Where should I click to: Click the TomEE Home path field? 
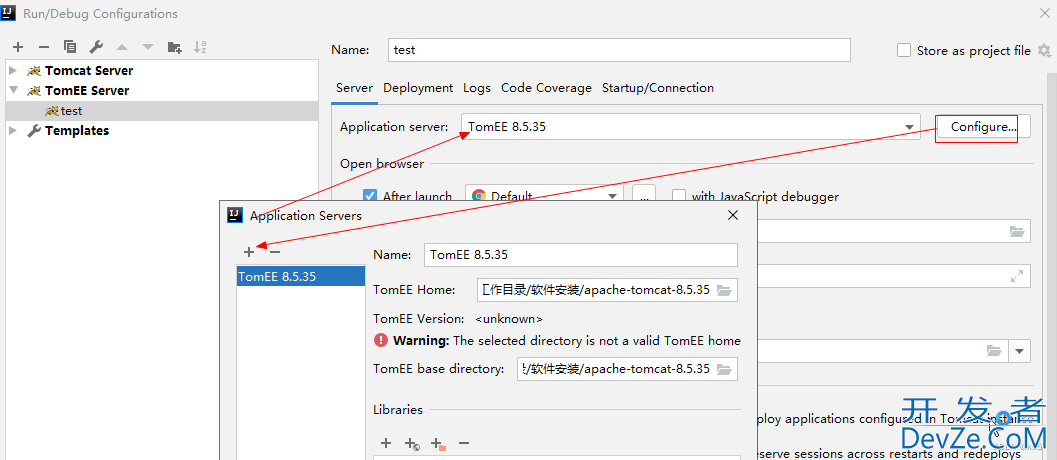tap(596, 291)
